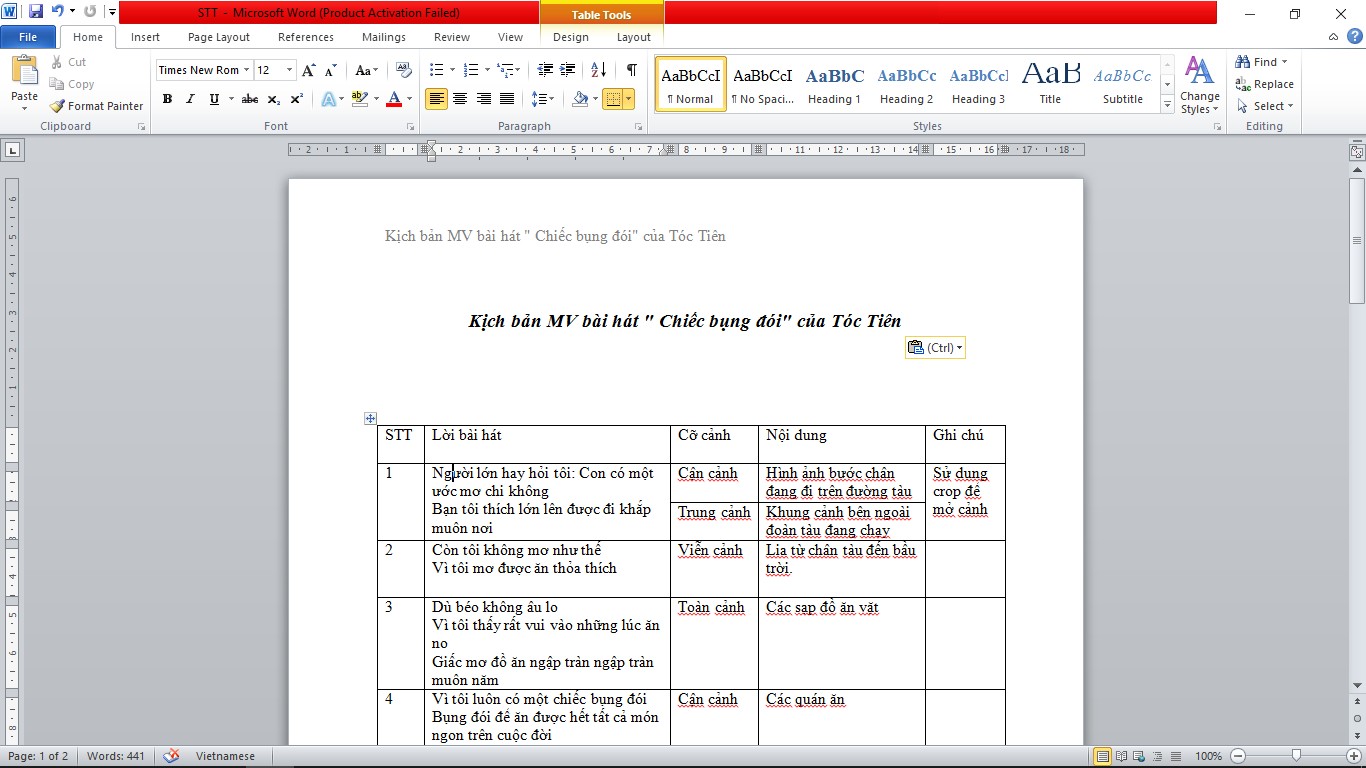Sort the selected text
This screenshot has height=768, width=1366.
pos(598,70)
